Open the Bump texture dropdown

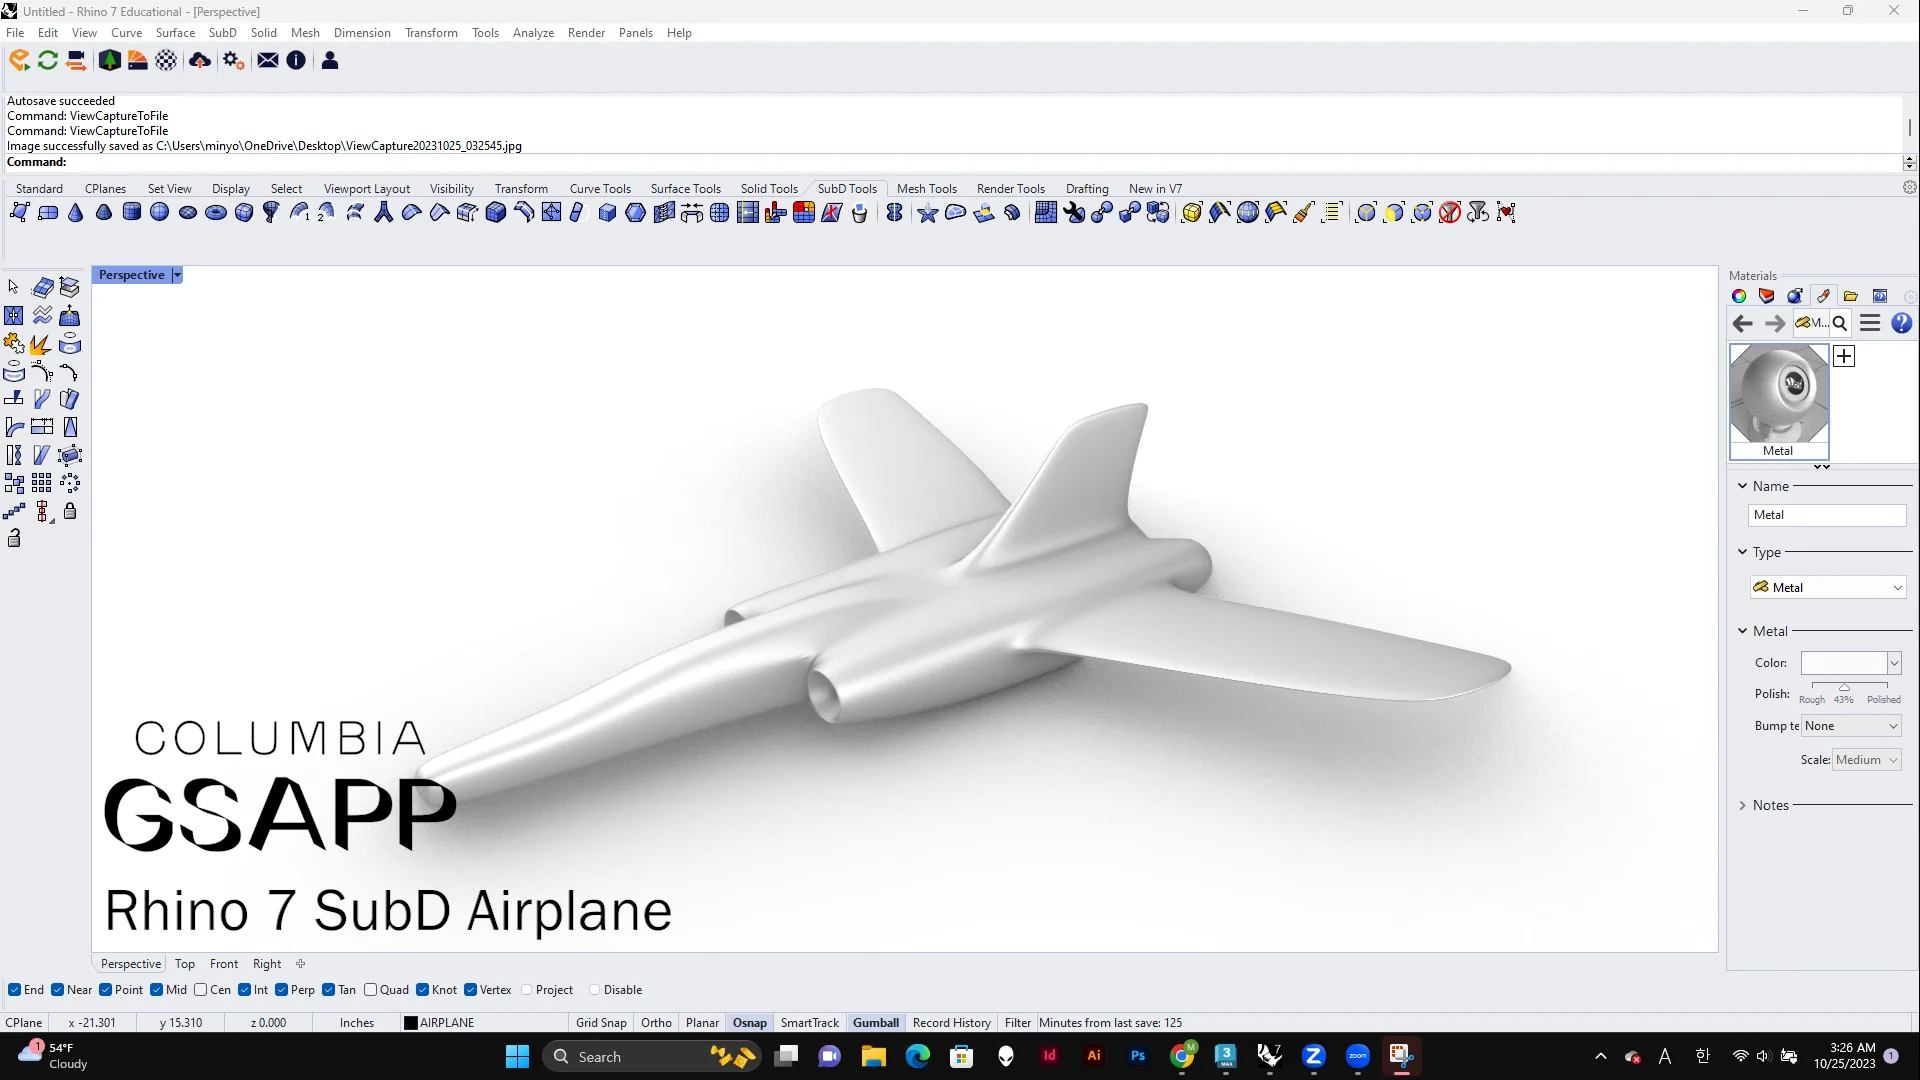tap(1851, 726)
